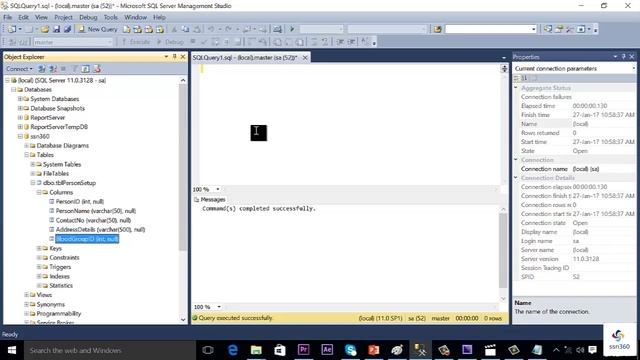The height and width of the screenshot is (360, 640).
Task: Click the last Object Explorer toolbar icon
Action: click(97, 69)
